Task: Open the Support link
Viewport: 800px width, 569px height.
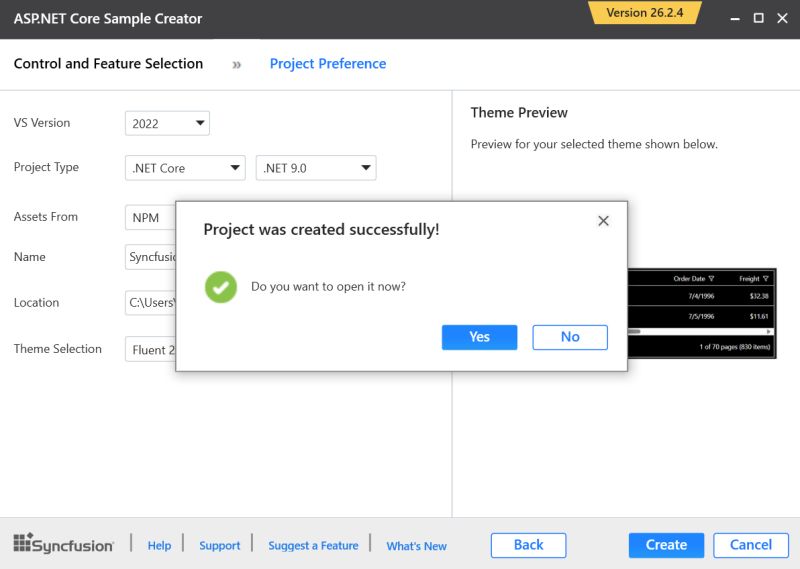Action: 219,546
